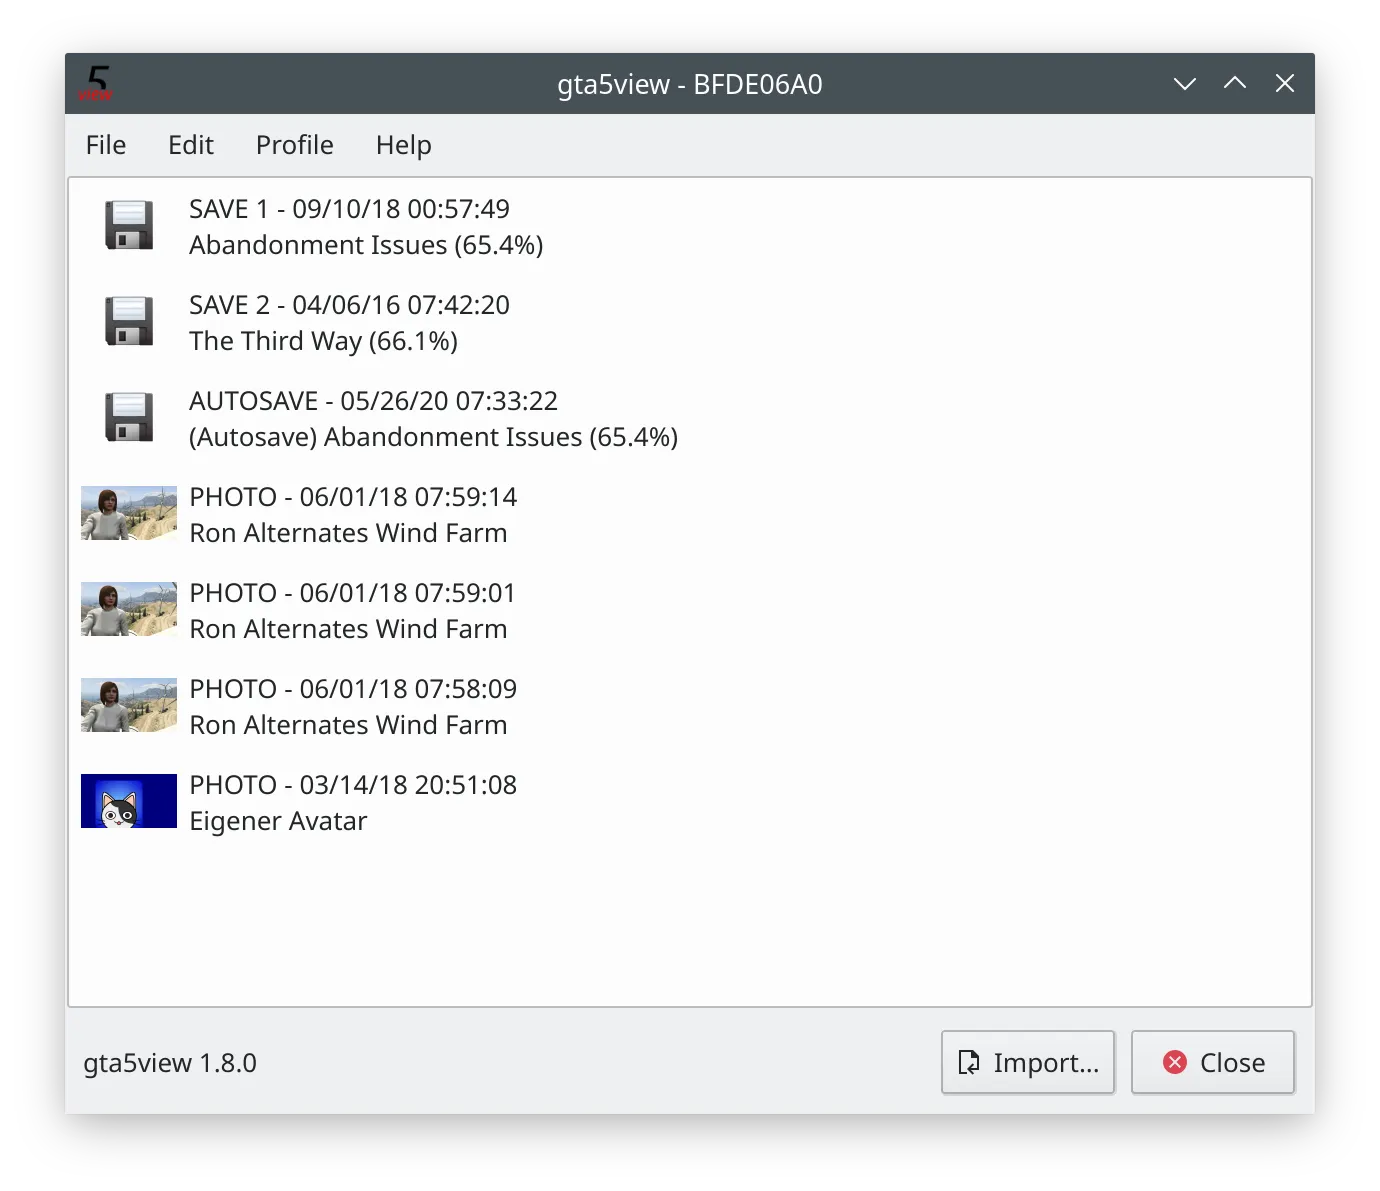The width and height of the screenshot is (1380, 1191).
Task: Click the floppy disk icon for SAVE 2
Action: [129, 321]
